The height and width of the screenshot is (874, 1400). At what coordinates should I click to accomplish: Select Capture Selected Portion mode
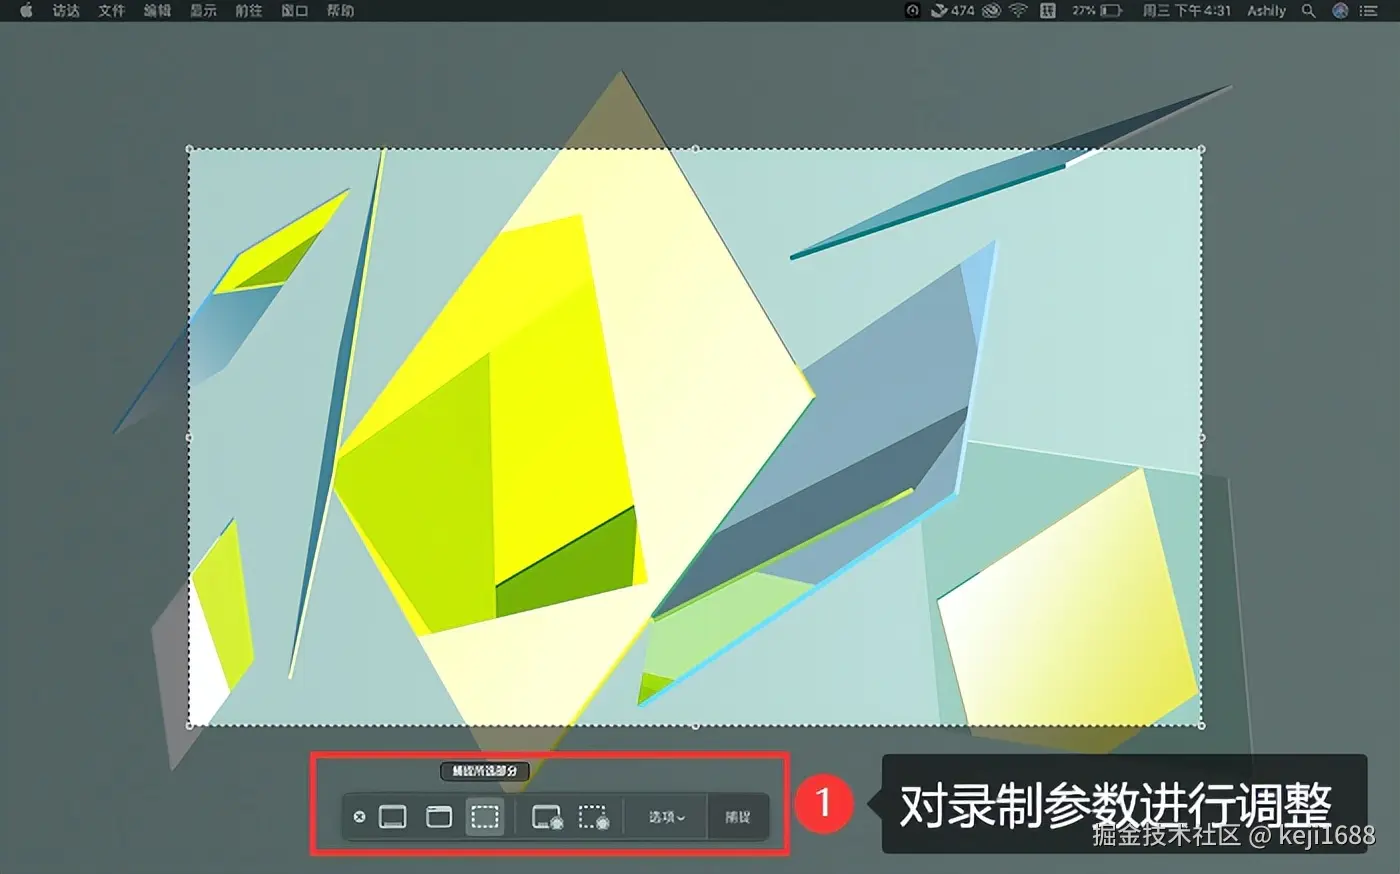click(x=485, y=817)
